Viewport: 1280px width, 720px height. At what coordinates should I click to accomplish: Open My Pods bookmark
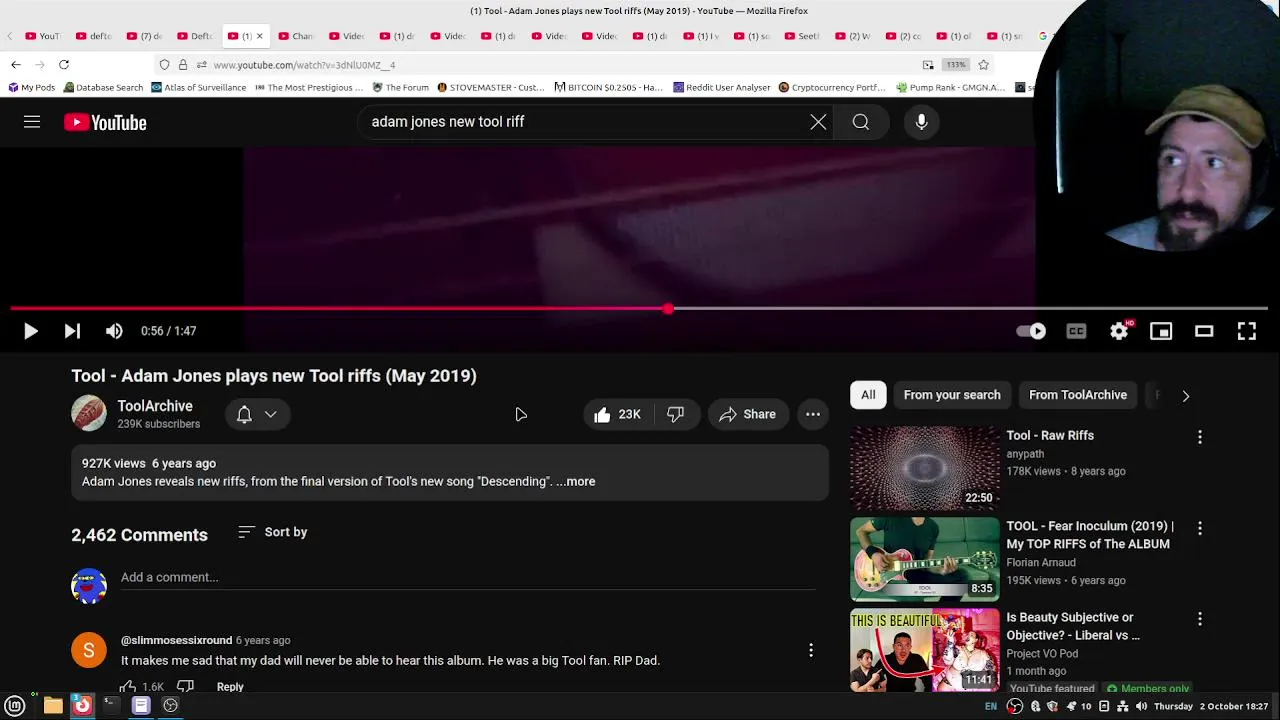tap(32, 87)
